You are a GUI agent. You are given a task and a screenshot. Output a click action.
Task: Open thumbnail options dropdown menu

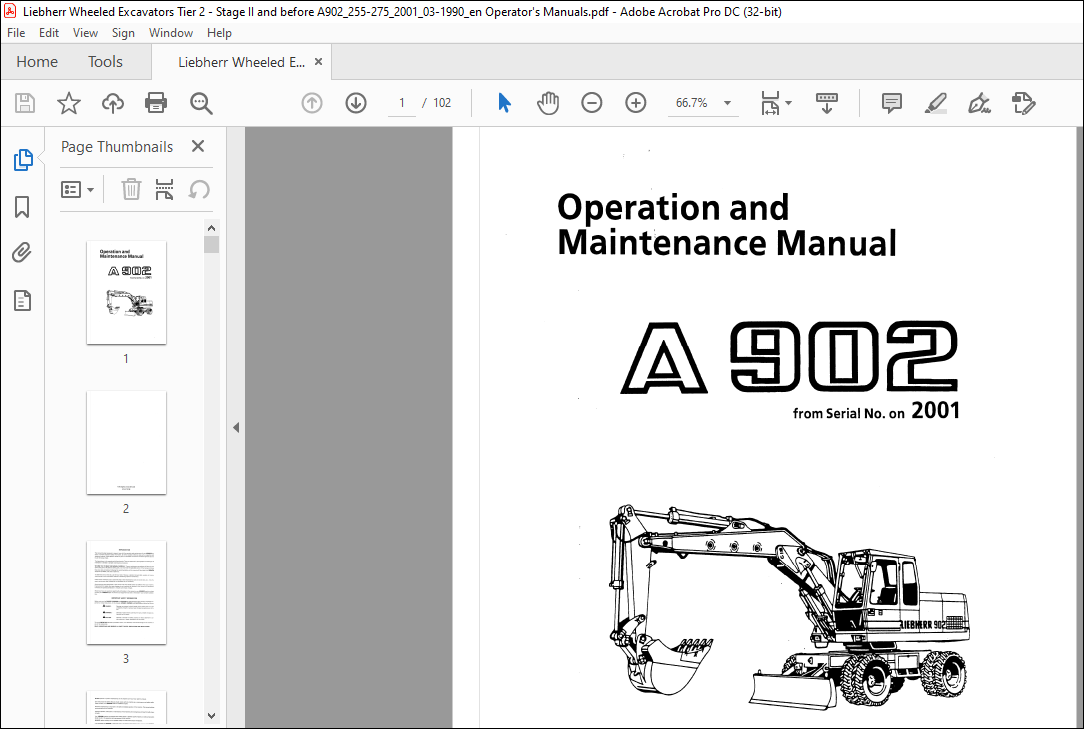pos(77,189)
